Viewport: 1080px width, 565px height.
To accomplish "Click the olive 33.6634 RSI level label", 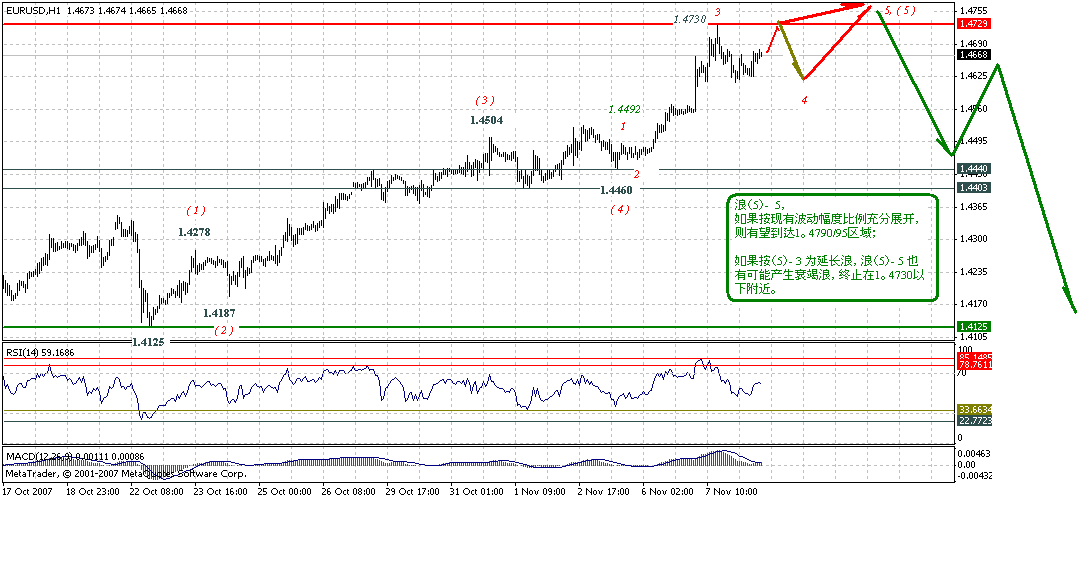I will 974,410.
